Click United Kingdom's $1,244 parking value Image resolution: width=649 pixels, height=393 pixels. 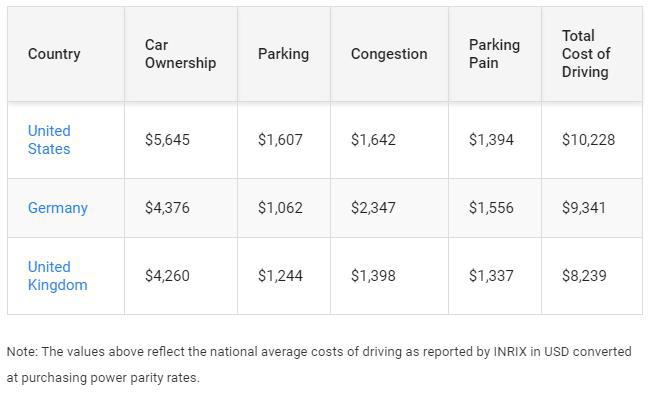[x=280, y=275]
